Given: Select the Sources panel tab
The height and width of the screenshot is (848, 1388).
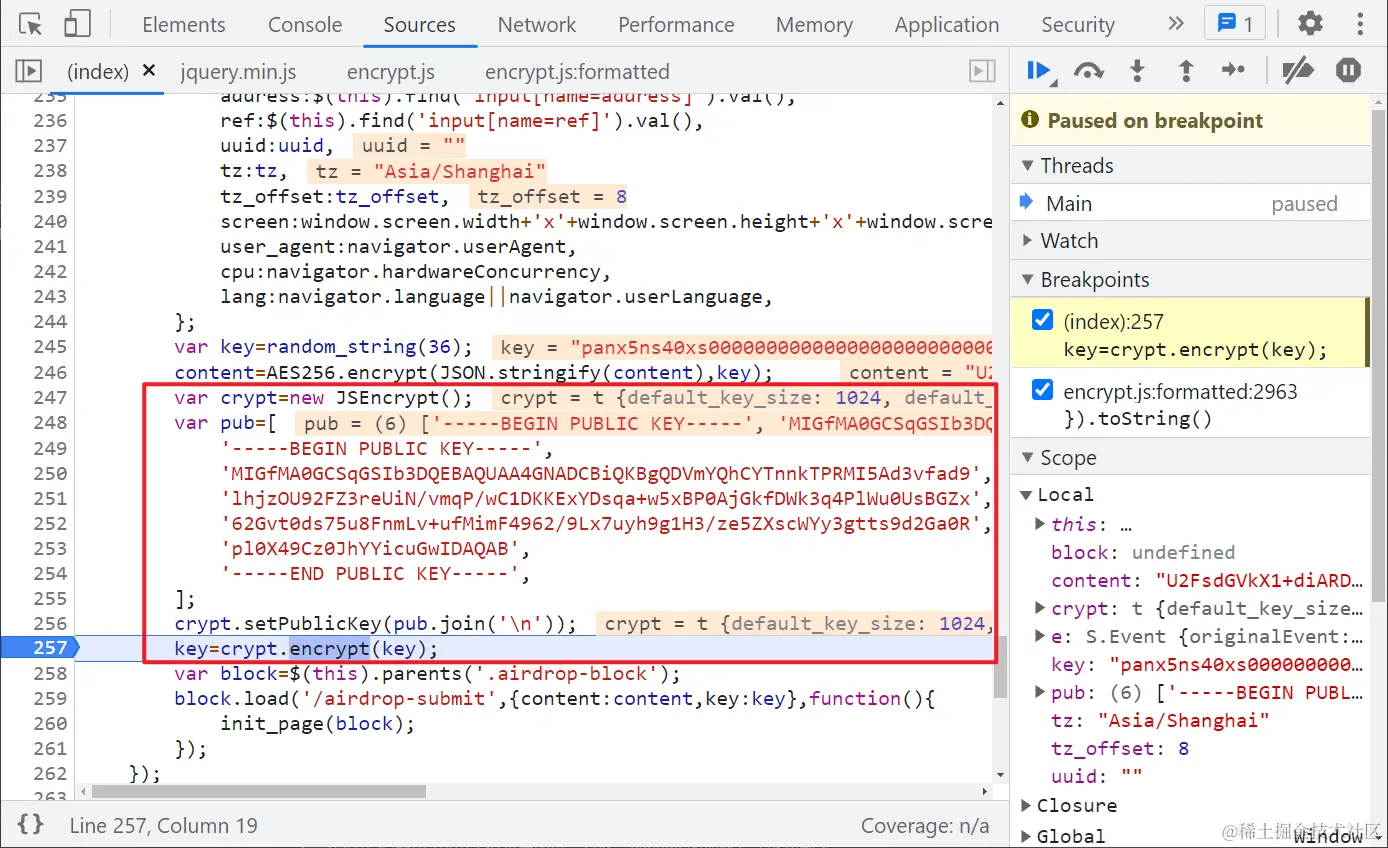Looking at the screenshot, I should 419,25.
